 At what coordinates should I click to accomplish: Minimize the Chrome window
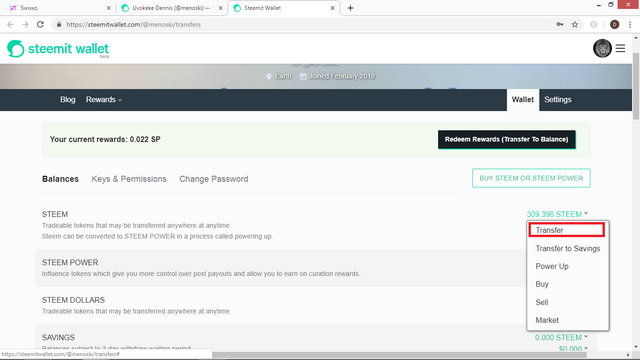coord(598,5)
